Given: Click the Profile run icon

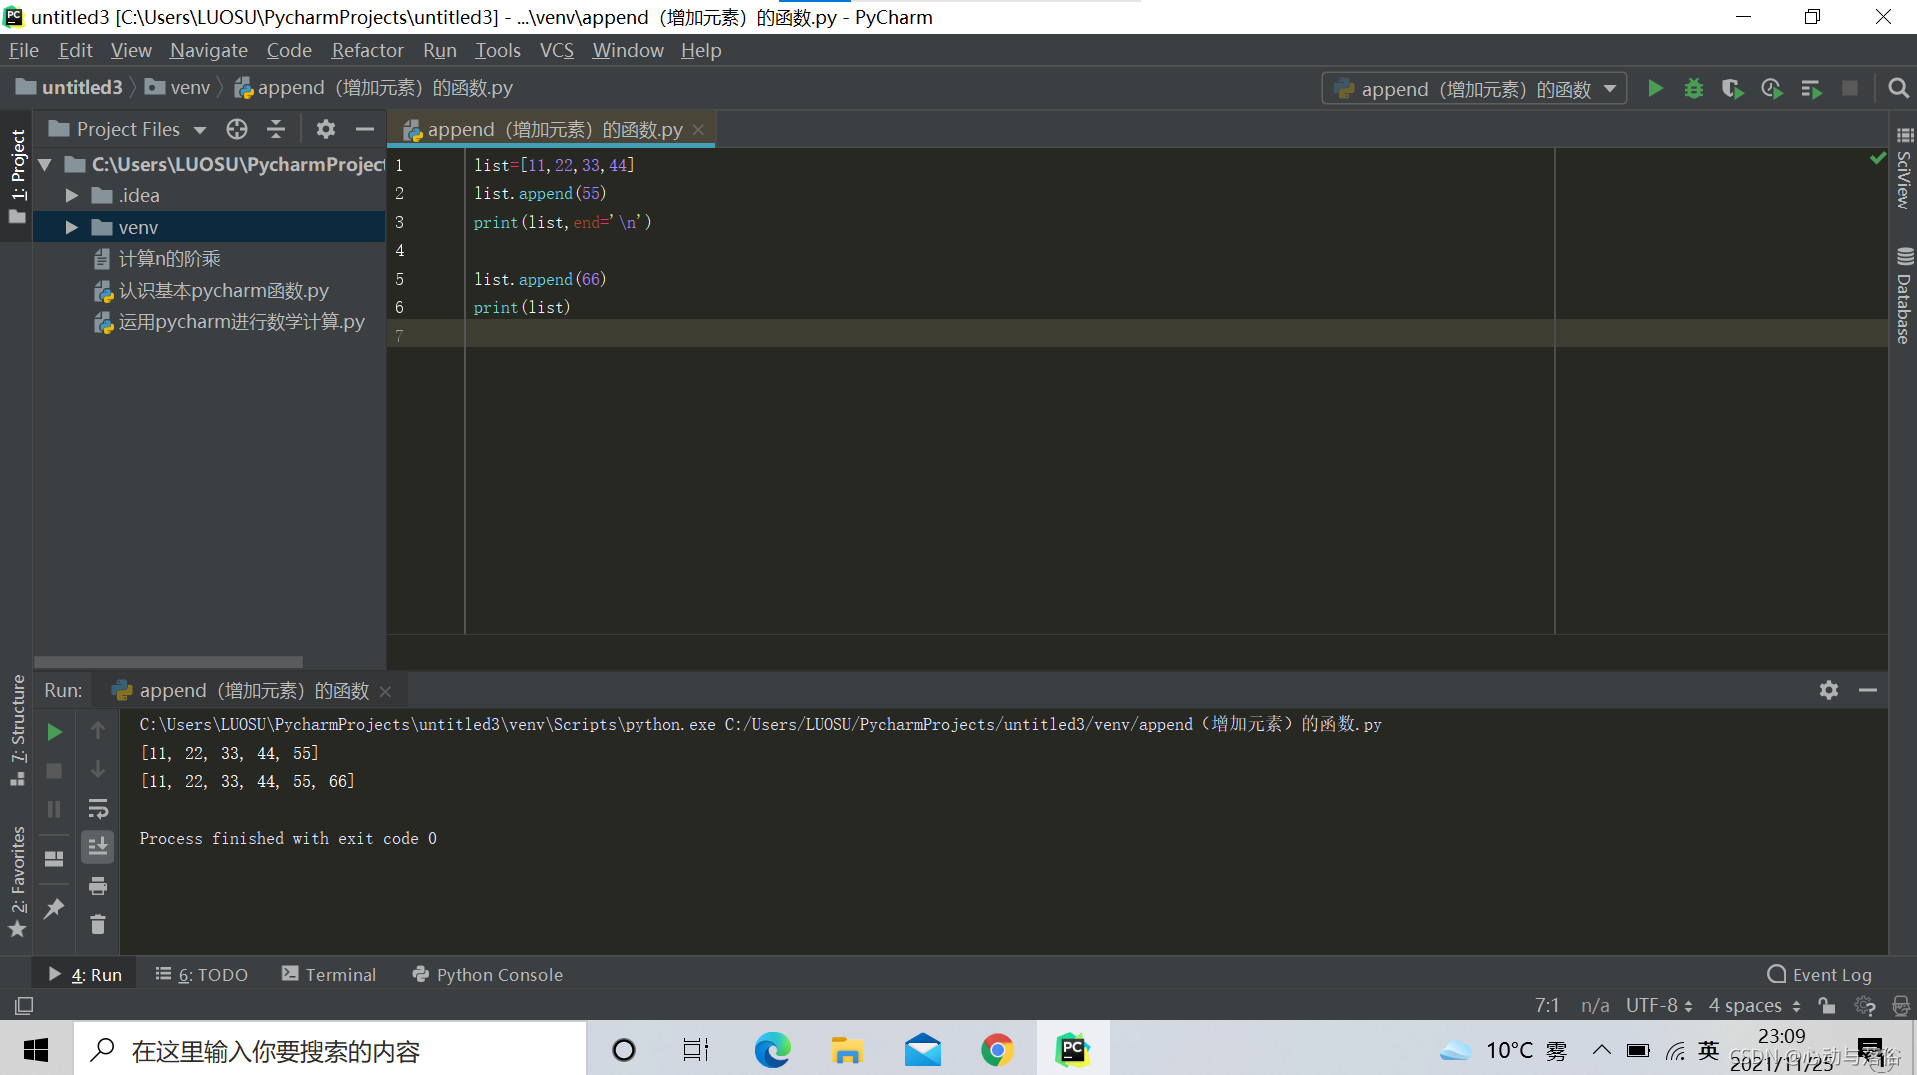Looking at the screenshot, I should tap(1771, 89).
